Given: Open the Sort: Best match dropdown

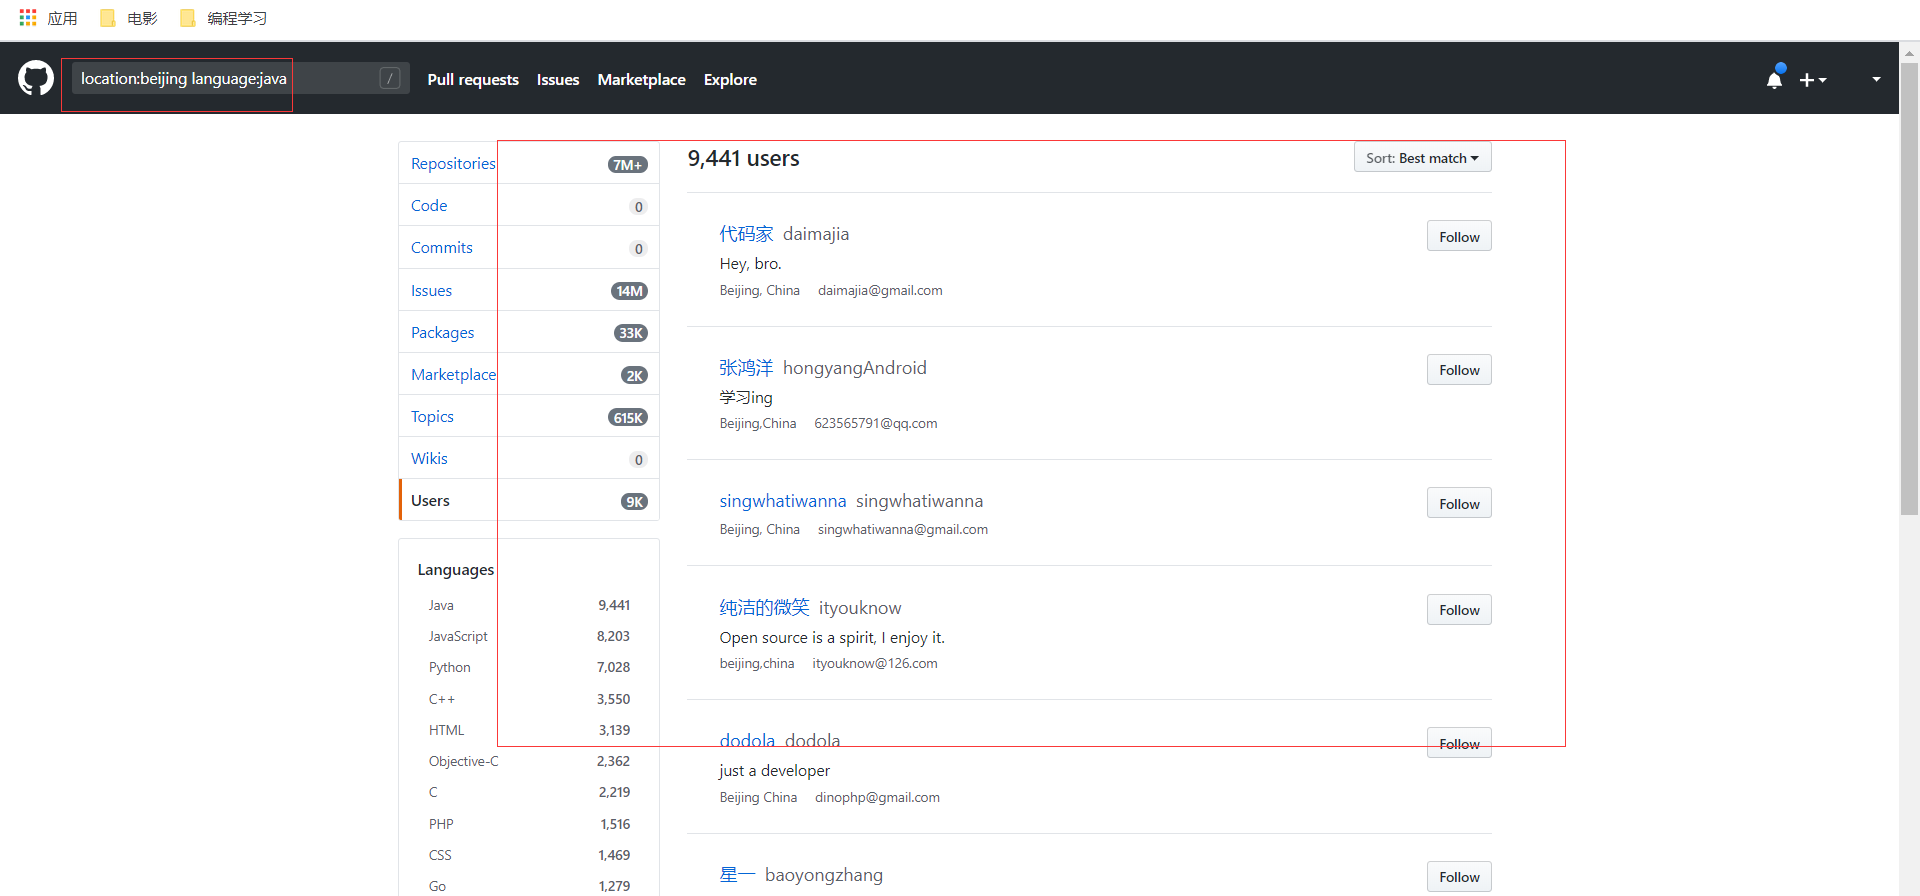Looking at the screenshot, I should pyautogui.click(x=1422, y=158).
